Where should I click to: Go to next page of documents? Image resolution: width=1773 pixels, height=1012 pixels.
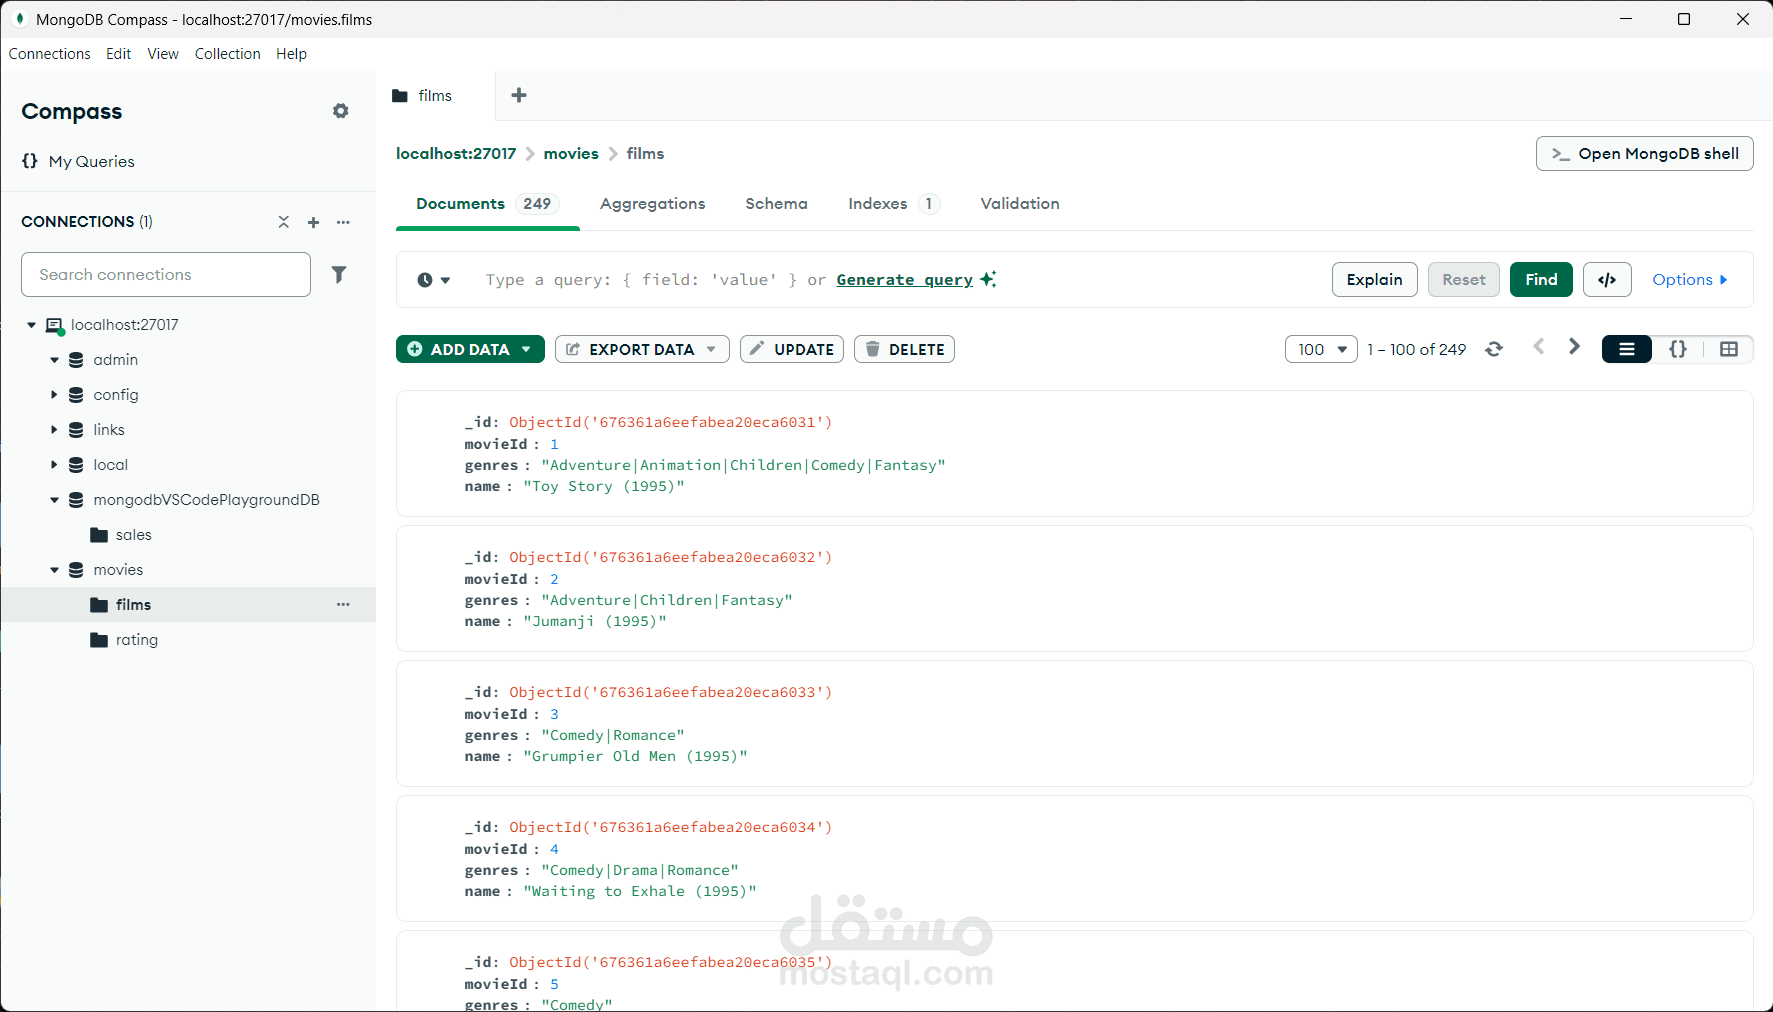[x=1574, y=347]
